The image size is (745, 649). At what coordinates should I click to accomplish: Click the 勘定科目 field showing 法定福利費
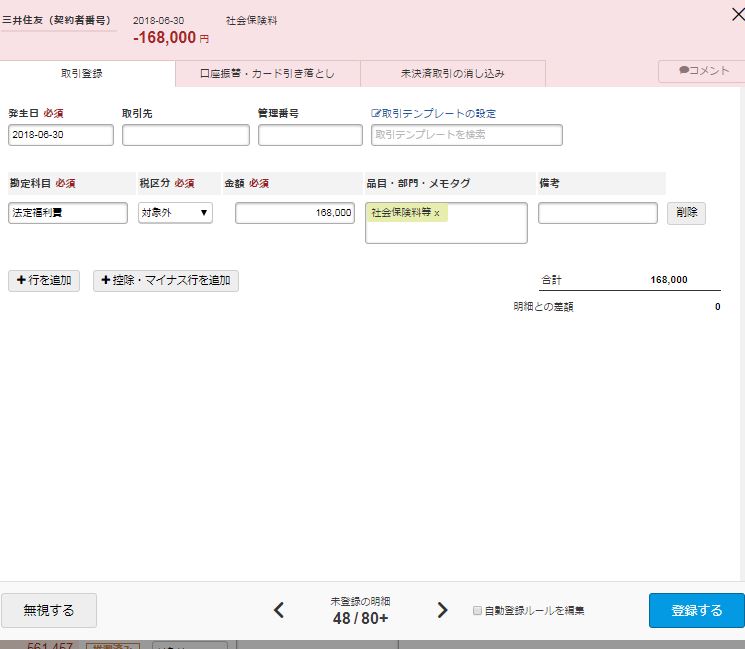point(68,213)
